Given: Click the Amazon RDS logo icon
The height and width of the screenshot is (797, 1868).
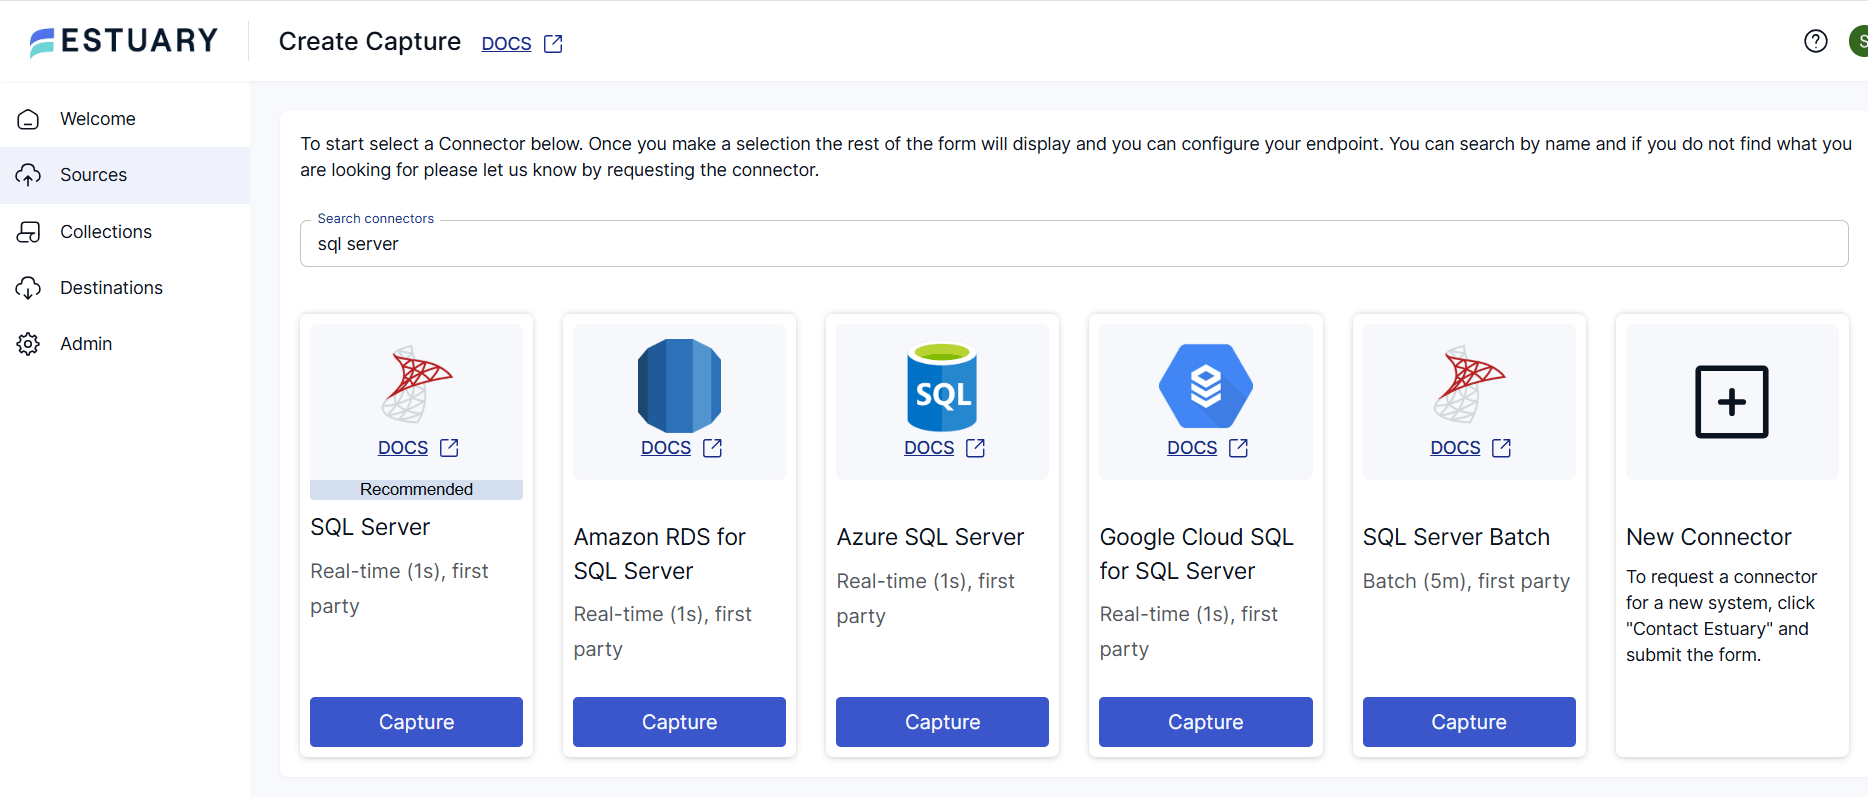Looking at the screenshot, I should pyautogui.click(x=680, y=386).
